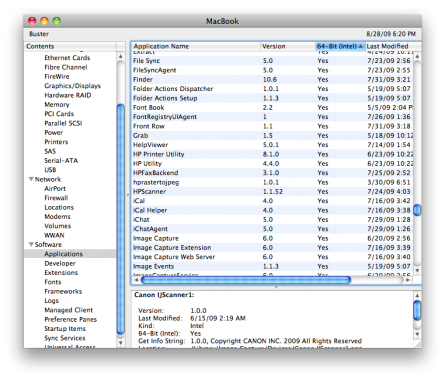Open the Firewall entry
This screenshot has height=380, width=445.
coord(56,198)
